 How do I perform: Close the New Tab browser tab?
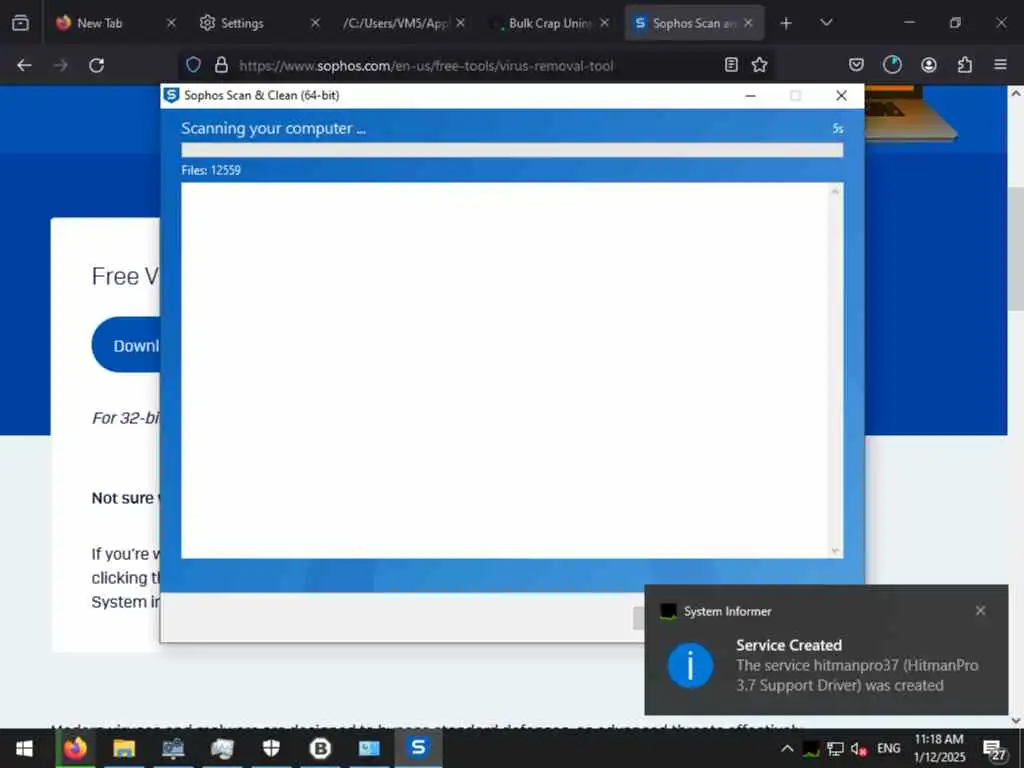pos(171,23)
